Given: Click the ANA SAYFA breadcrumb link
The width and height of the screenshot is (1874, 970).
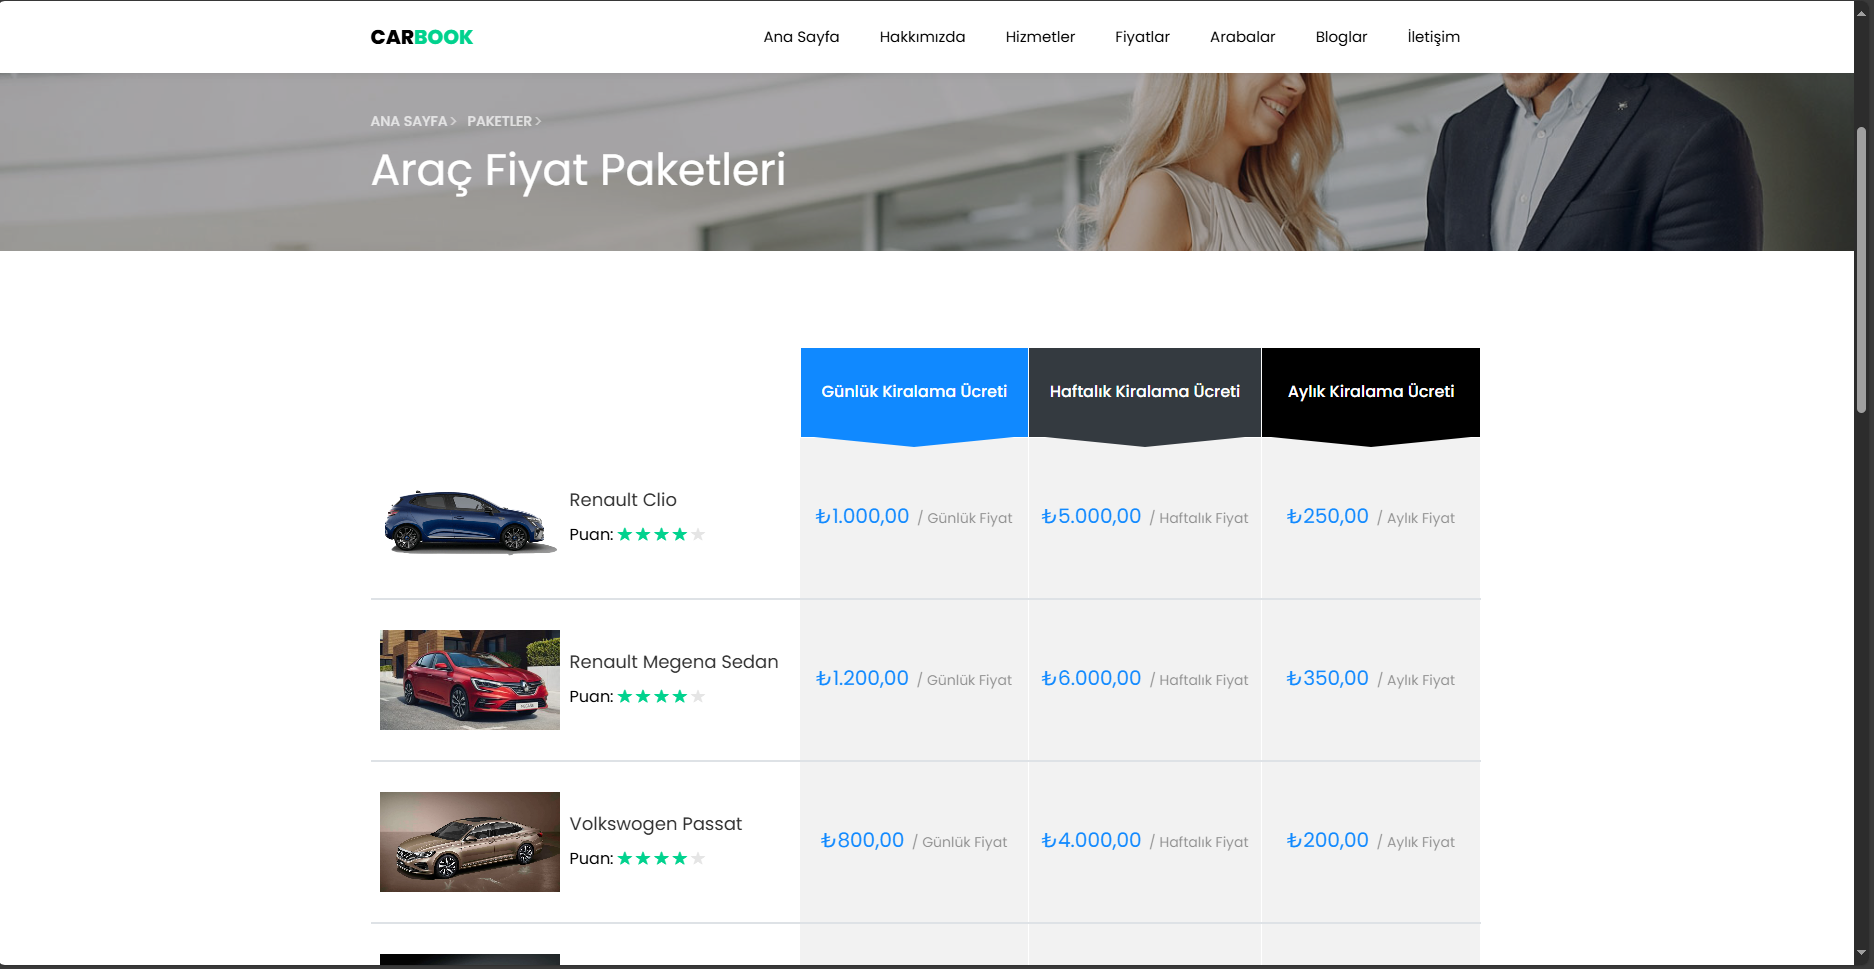Looking at the screenshot, I should pyautogui.click(x=408, y=121).
